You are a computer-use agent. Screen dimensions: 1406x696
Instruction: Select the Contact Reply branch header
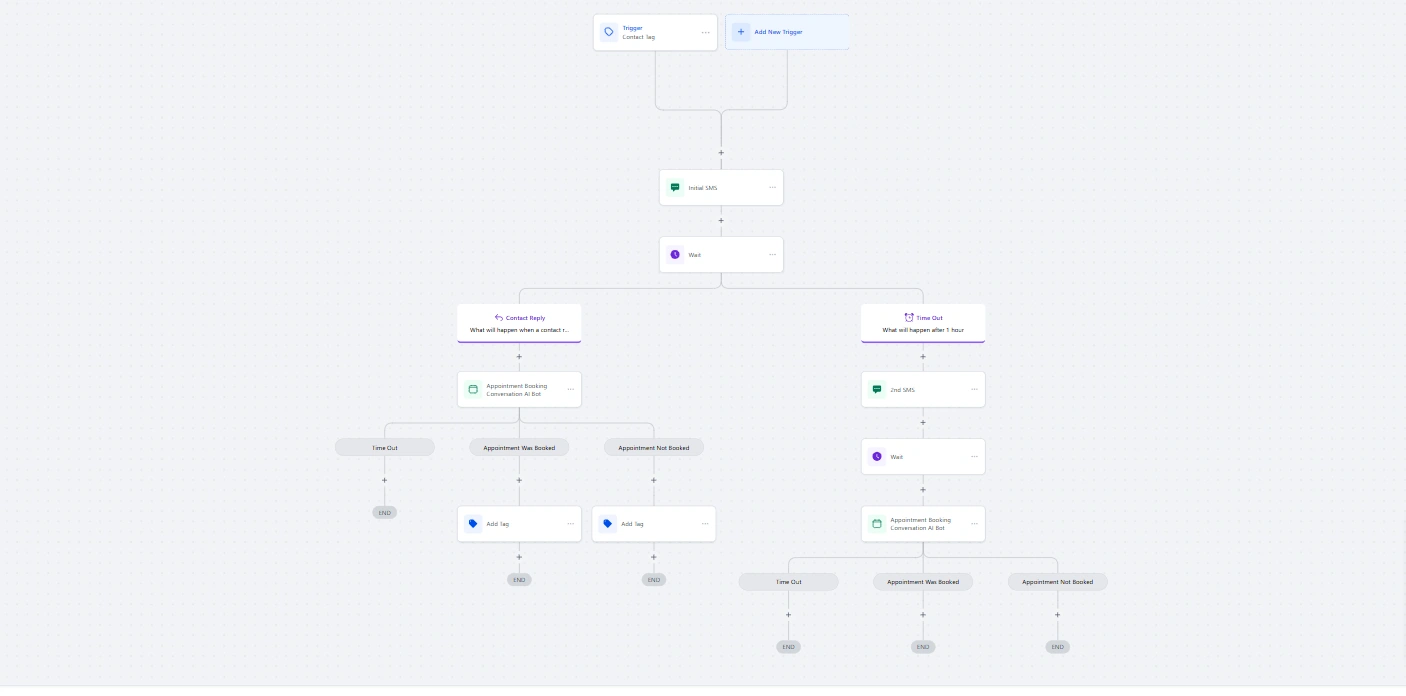(519, 323)
